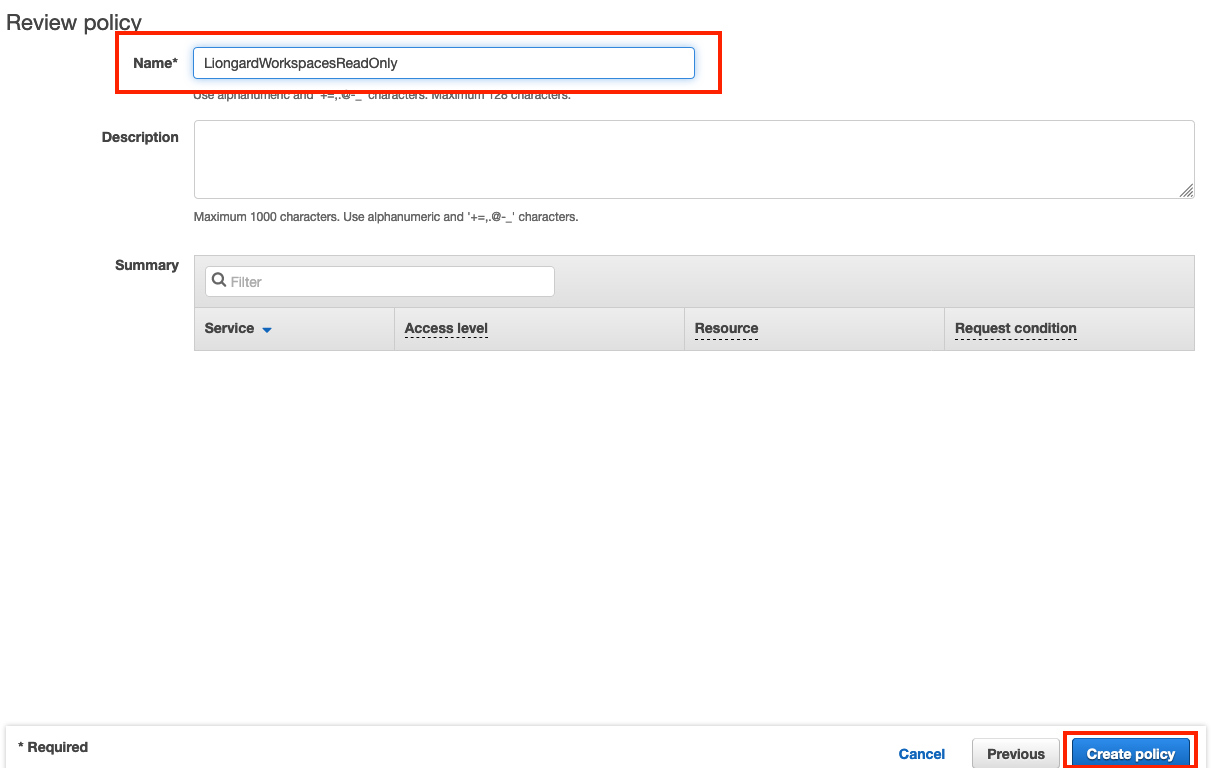
Task: Click the Access level column header
Action: (x=446, y=328)
